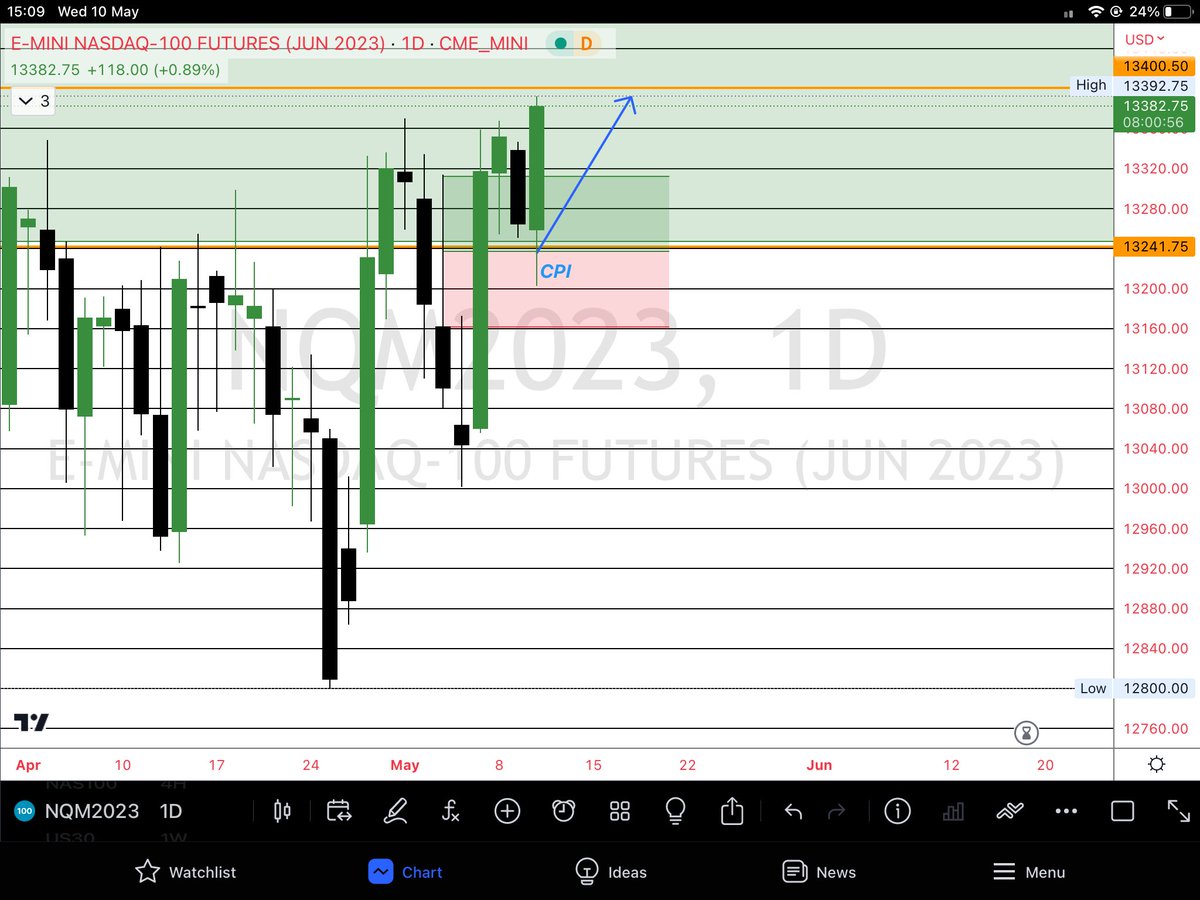Create an alert with the alarm clock icon
Screen dimensions: 1200x900
563,811
